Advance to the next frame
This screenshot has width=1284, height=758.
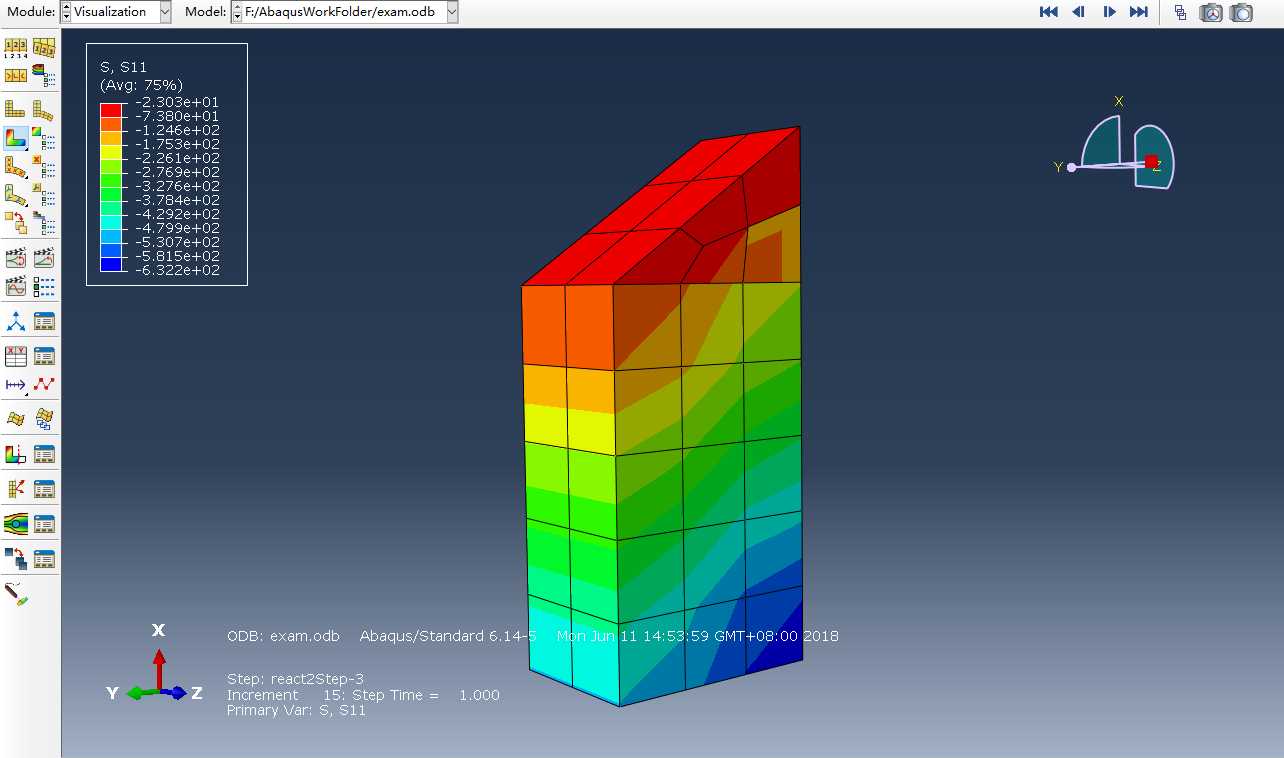tap(1109, 12)
